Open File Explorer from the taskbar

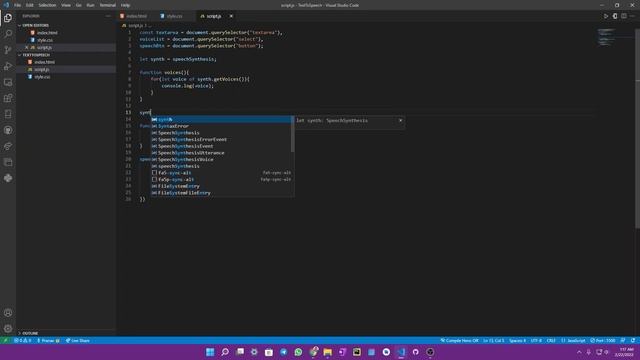pyautogui.click(x=327, y=352)
